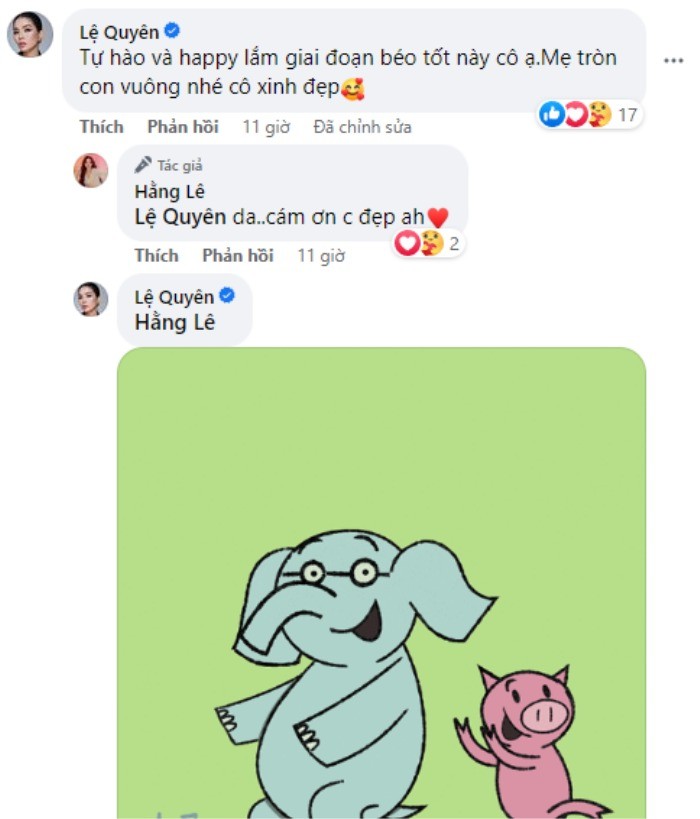Click the tagged Hằng Lê mention
Viewport: 700px width, 819px height.
pos(174,323)
